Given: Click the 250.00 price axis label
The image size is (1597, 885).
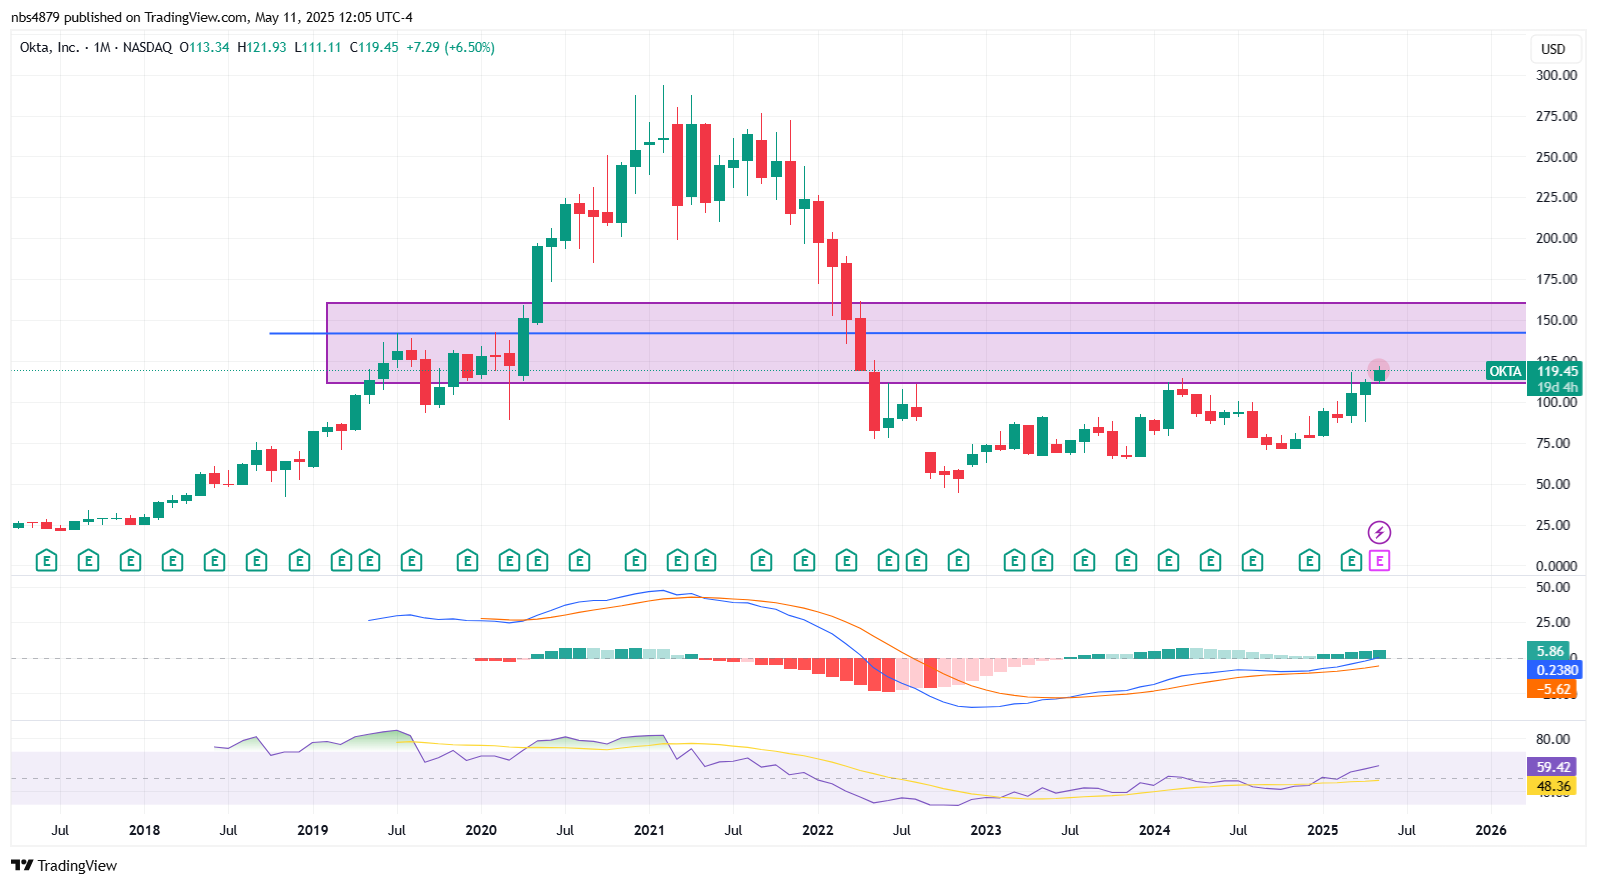Looking at the screenshot, I should [x=1556, y=157].
